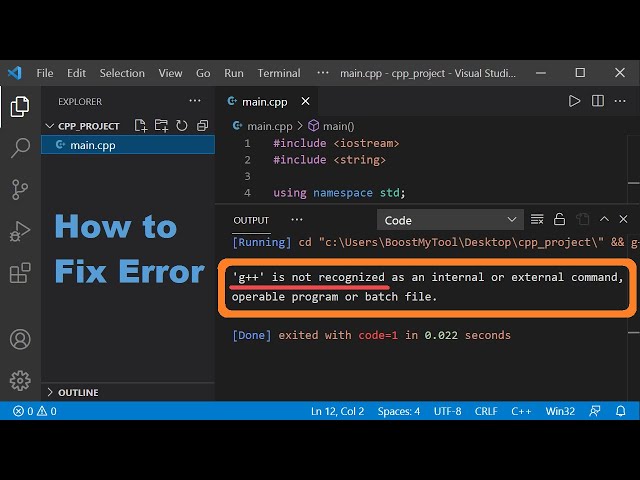Viewport: 640px width, 480px height.
Task: Open editor More Actions ellipsis
Action: pyautogui.click(x=620, y=101)
